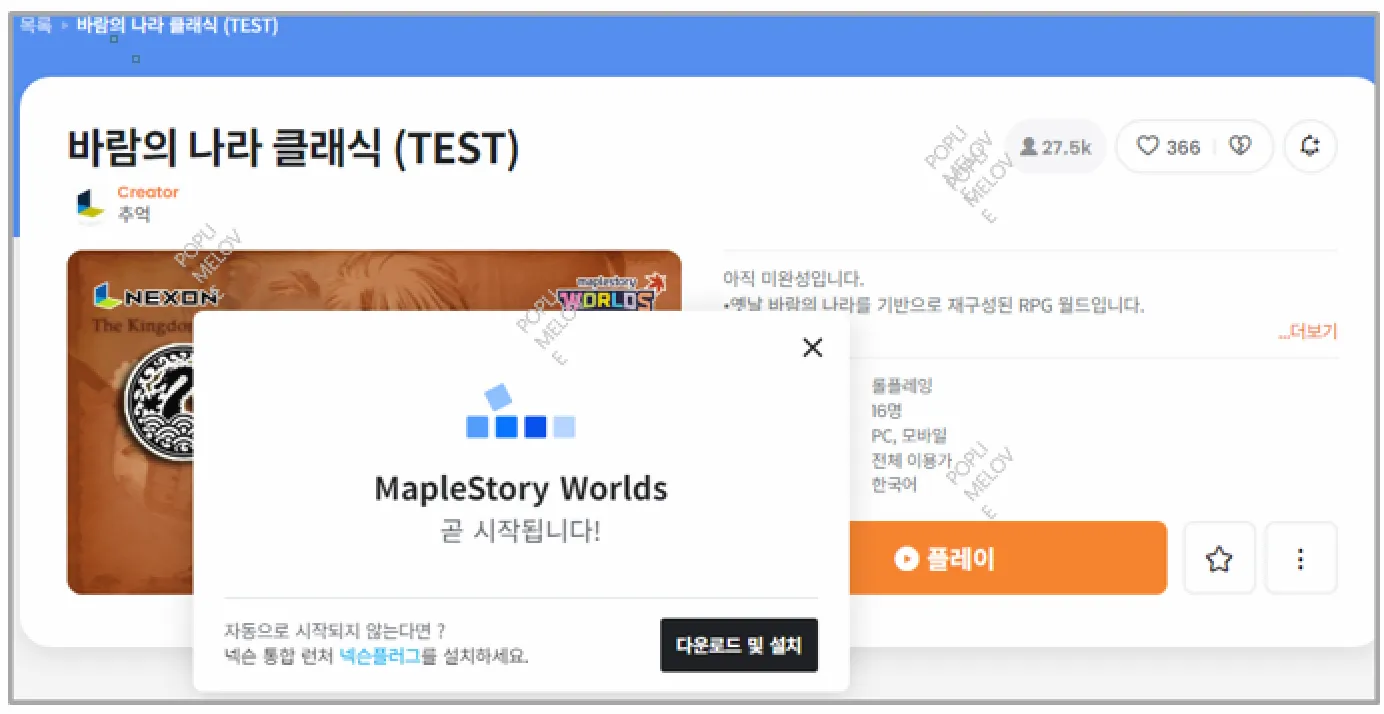Click the 366 likes count
The image size is (1384, 714).
(1183, 147)
